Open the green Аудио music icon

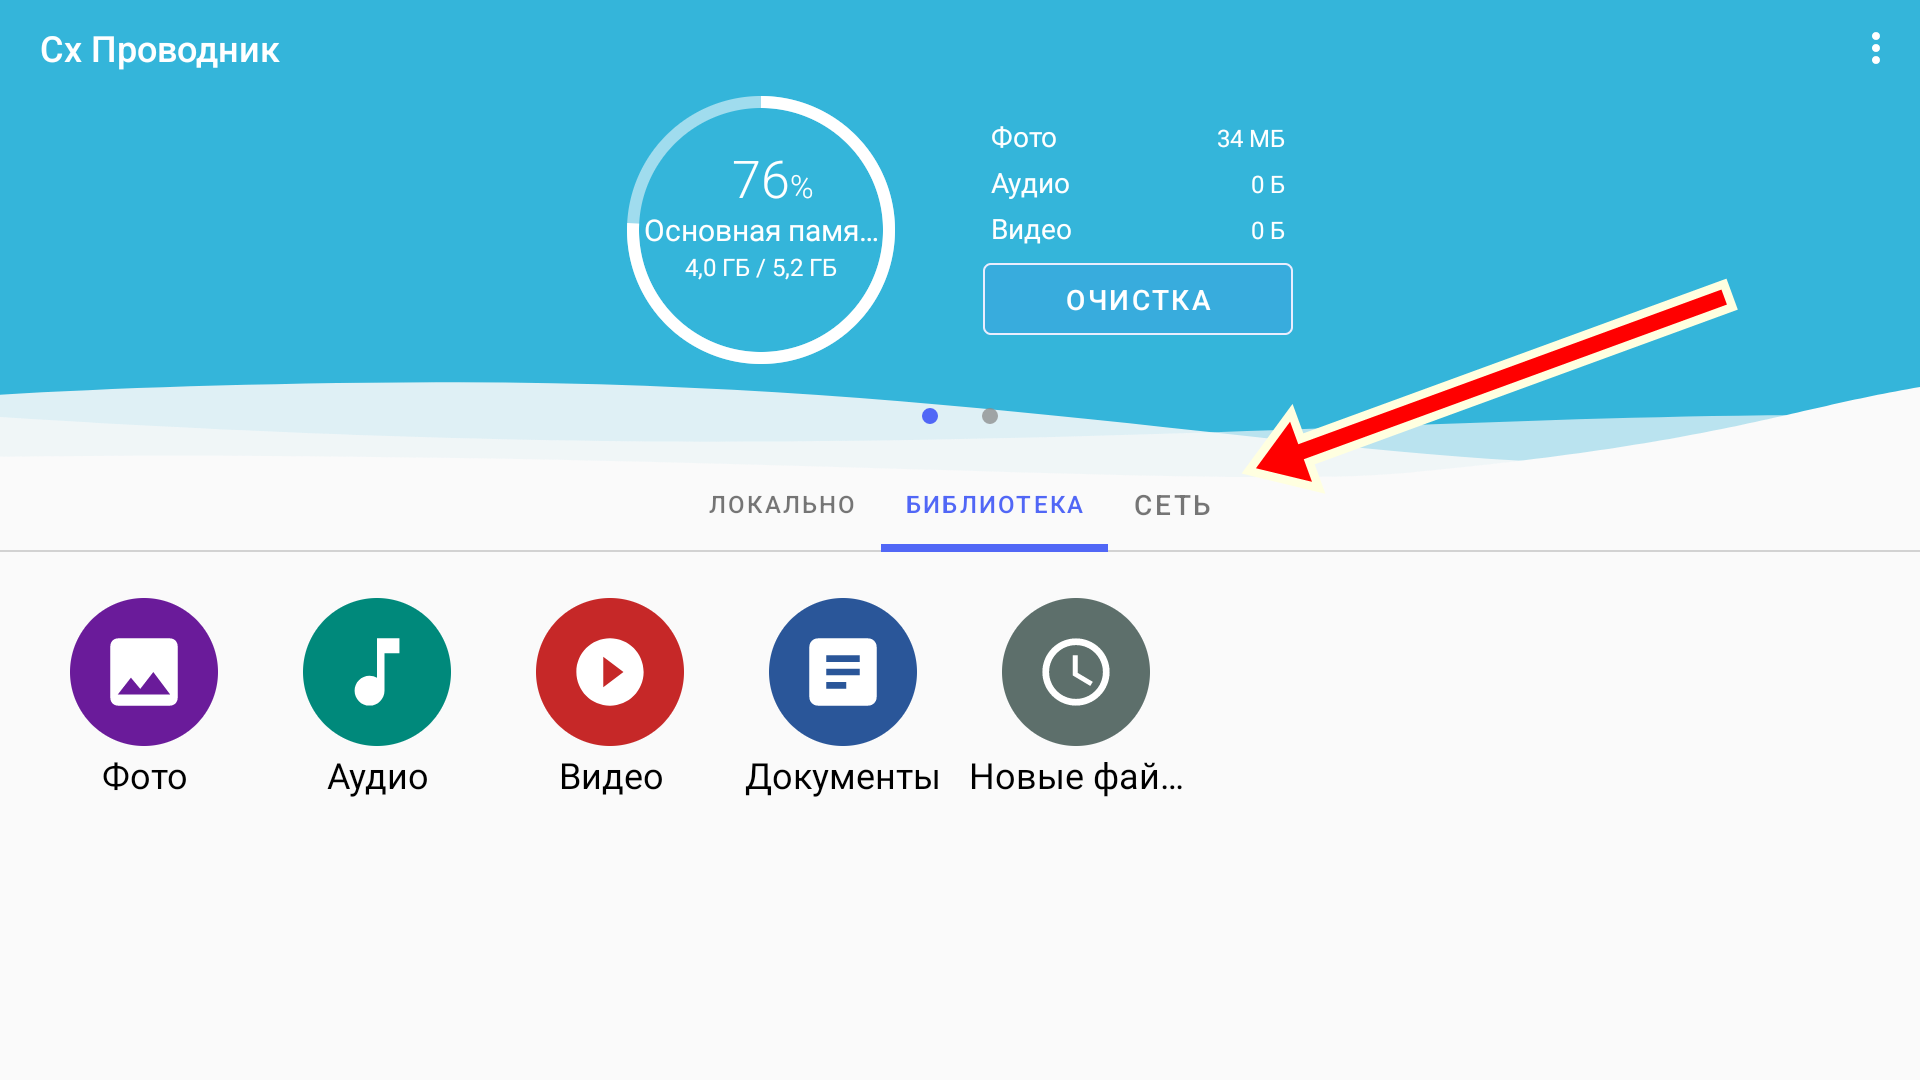377,672
